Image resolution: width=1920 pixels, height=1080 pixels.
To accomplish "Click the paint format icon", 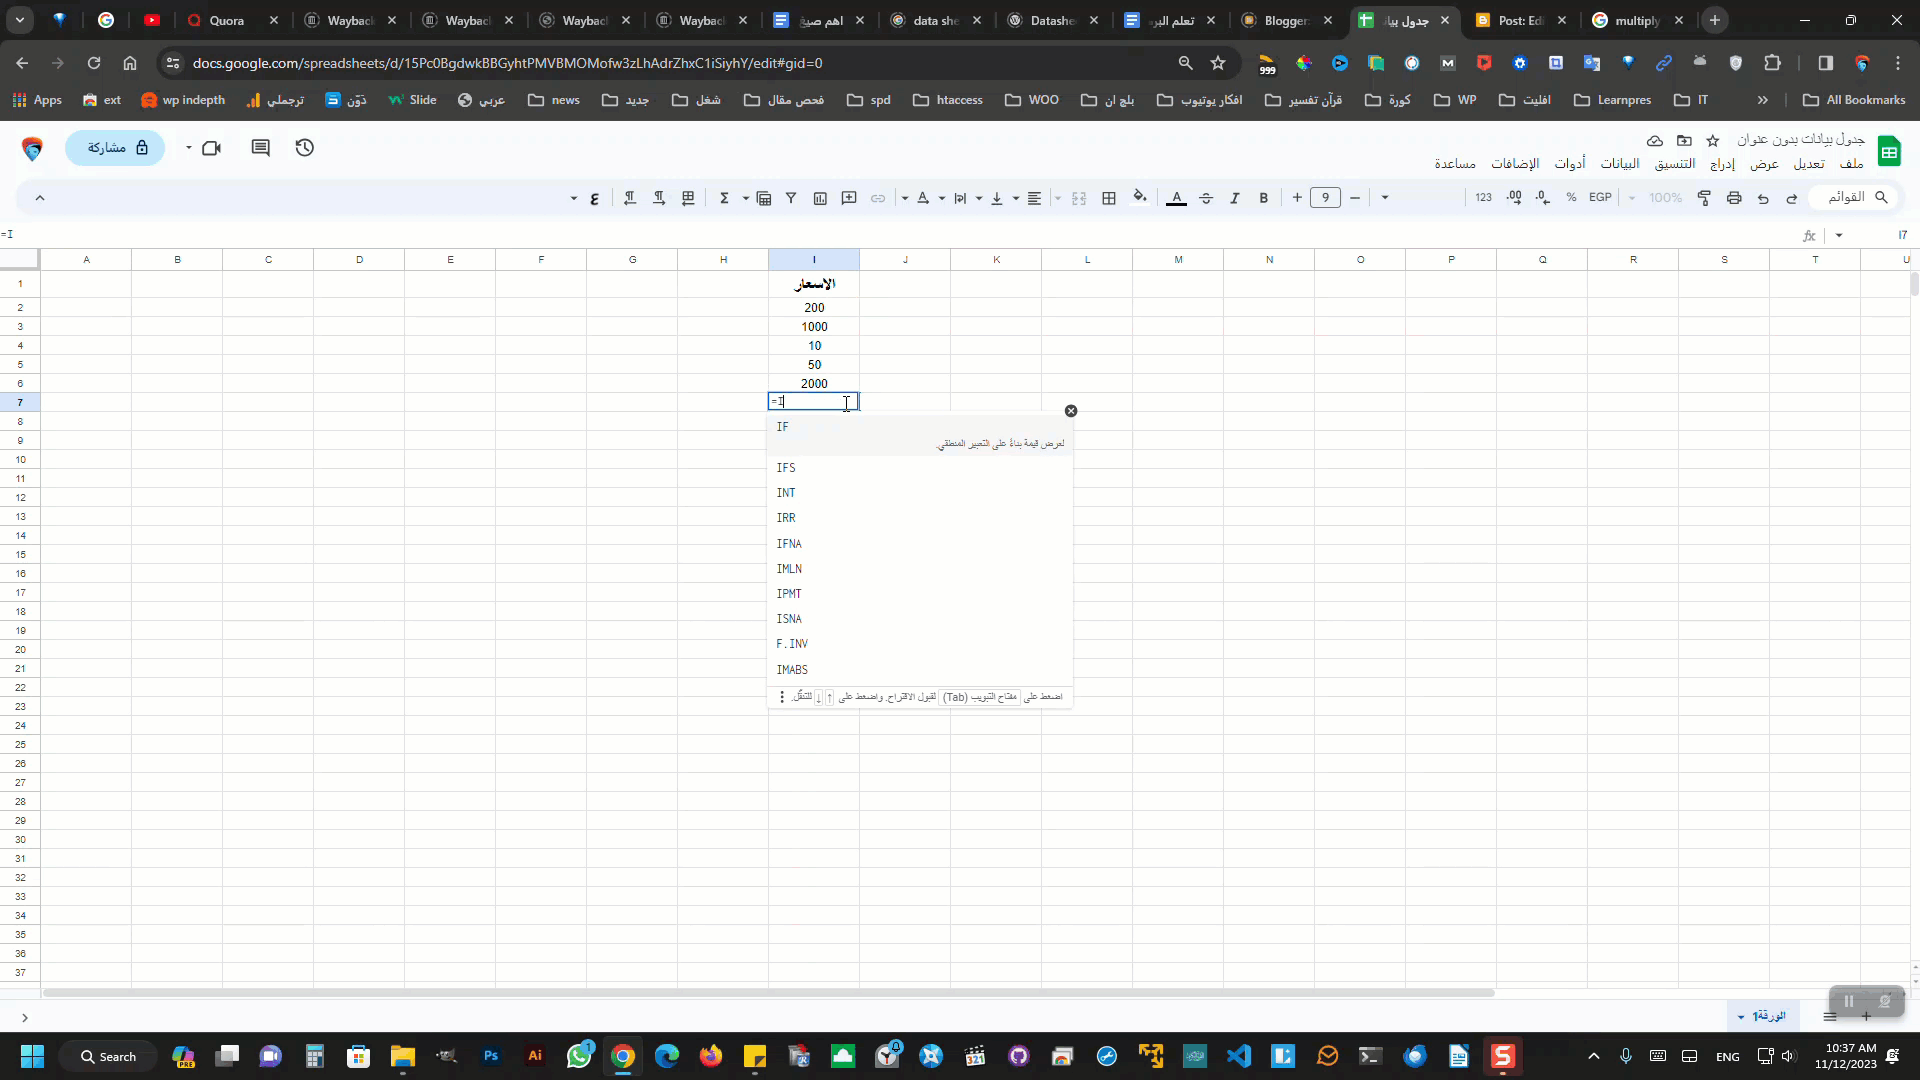I will (1705, 198).
